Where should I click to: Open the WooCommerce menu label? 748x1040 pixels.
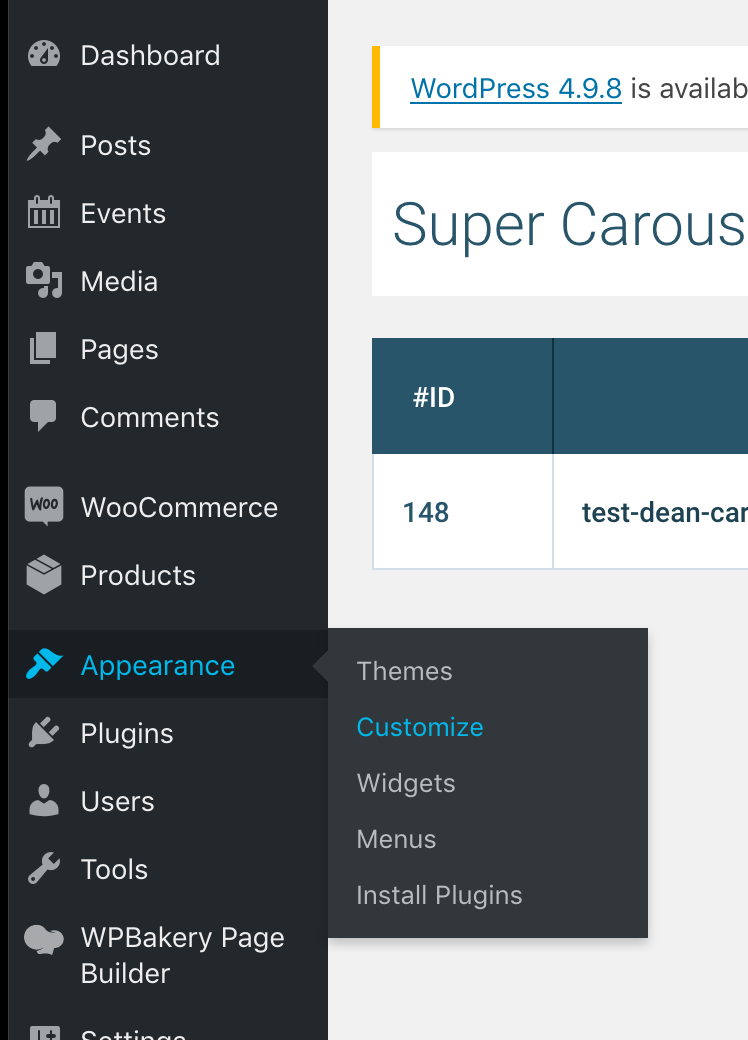[179, 507]
